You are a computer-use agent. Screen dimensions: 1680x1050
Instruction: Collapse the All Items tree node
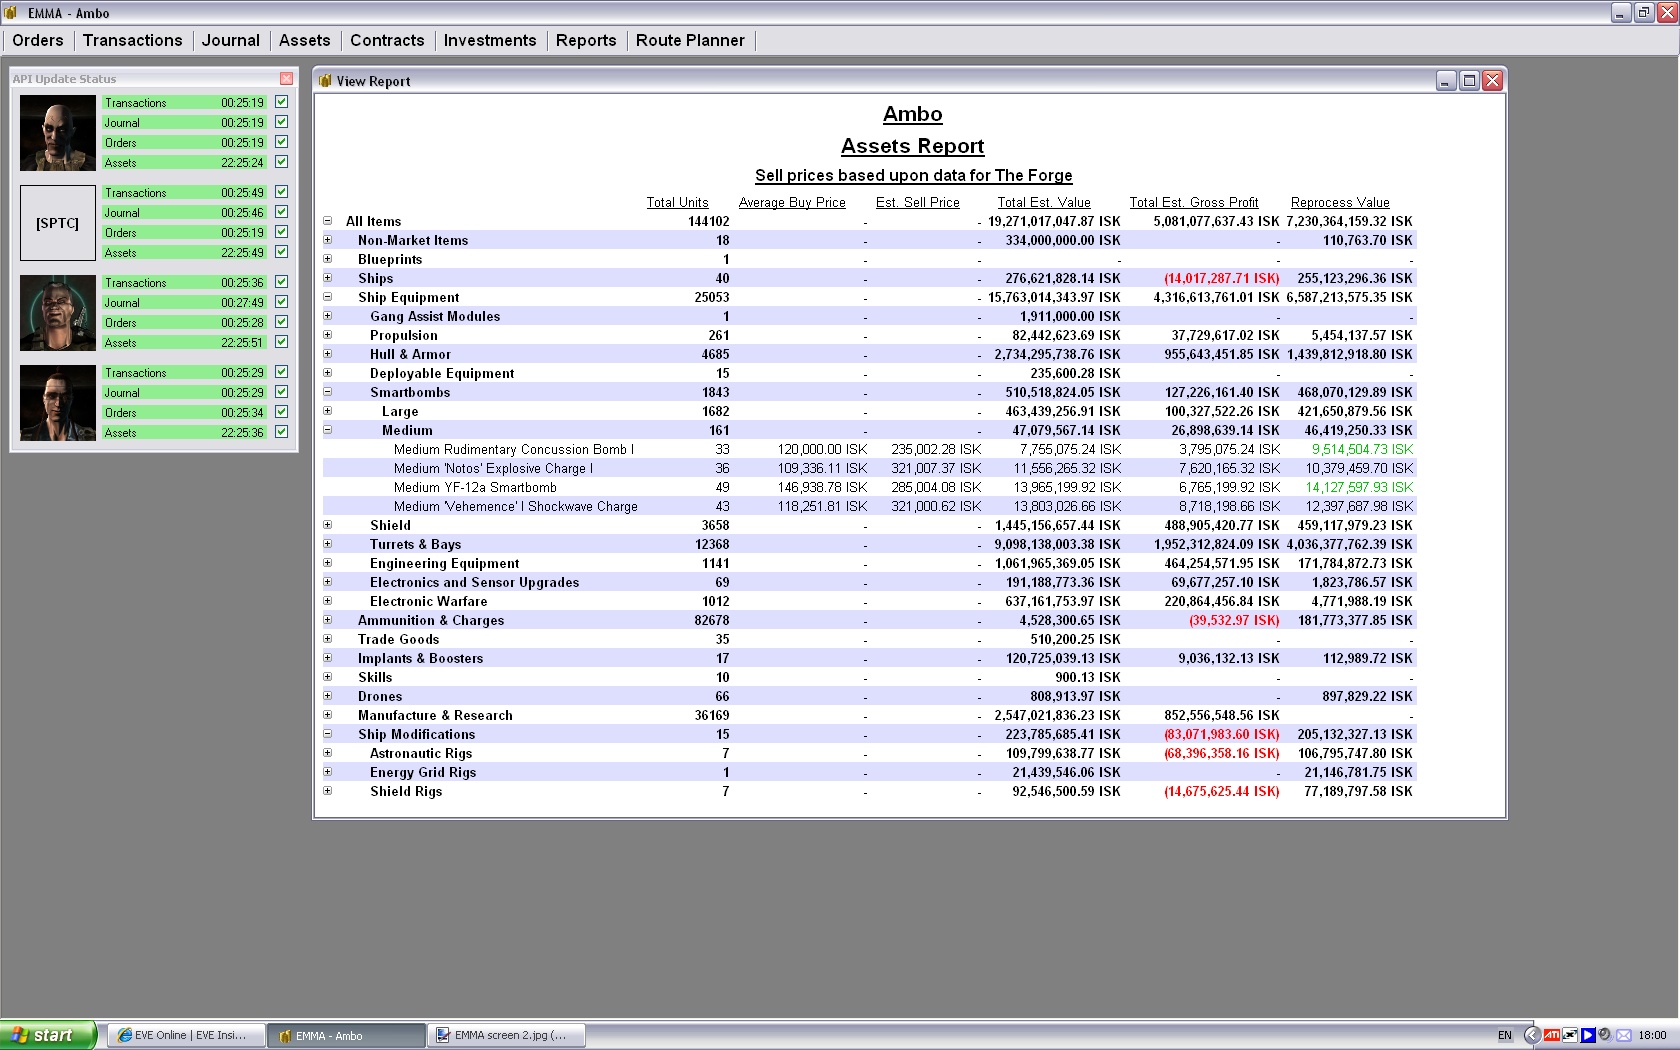[327, 221]
